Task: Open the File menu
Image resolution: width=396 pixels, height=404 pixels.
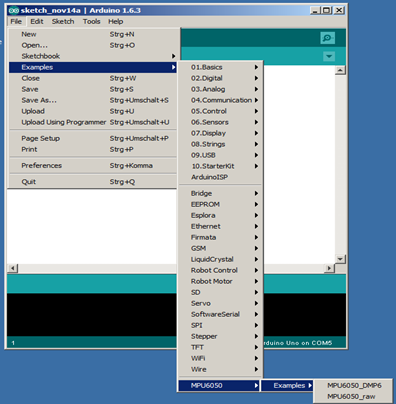Action: (x=16, y=21)
